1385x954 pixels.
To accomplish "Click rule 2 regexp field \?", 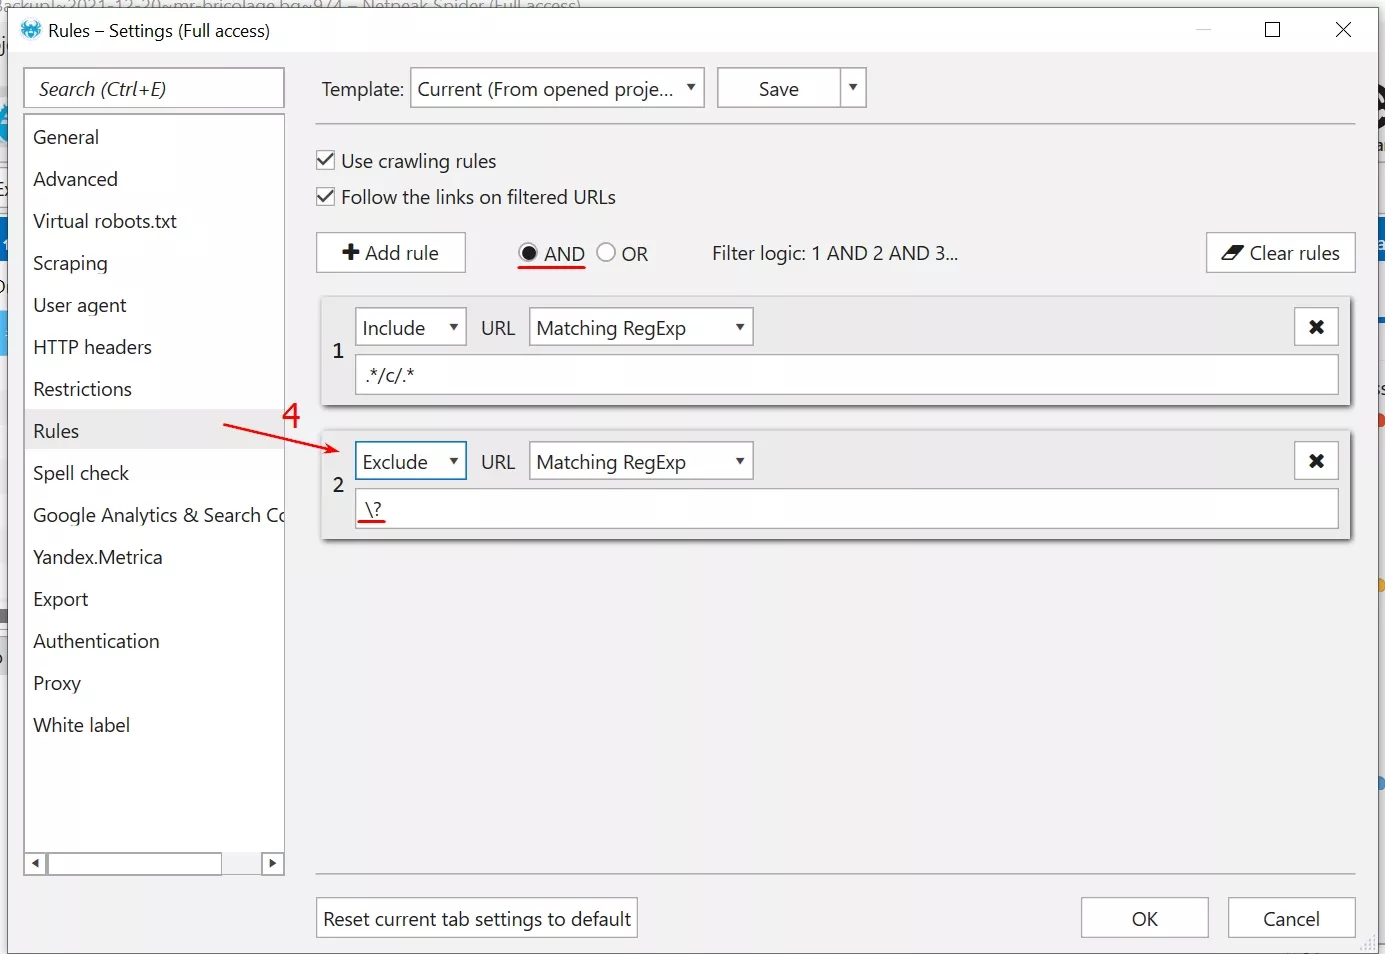I will click(x=847, y=509).
